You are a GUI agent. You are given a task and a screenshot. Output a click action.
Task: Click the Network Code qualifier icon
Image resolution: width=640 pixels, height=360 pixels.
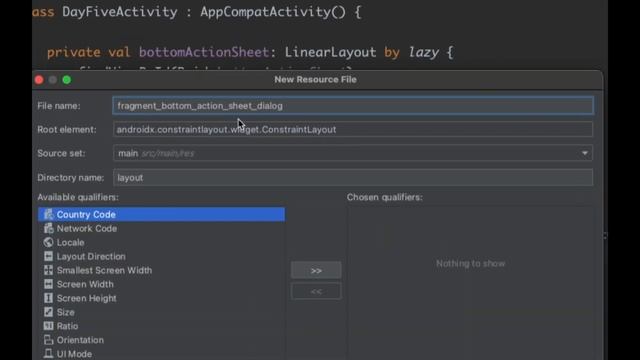(x=49, y=228)
